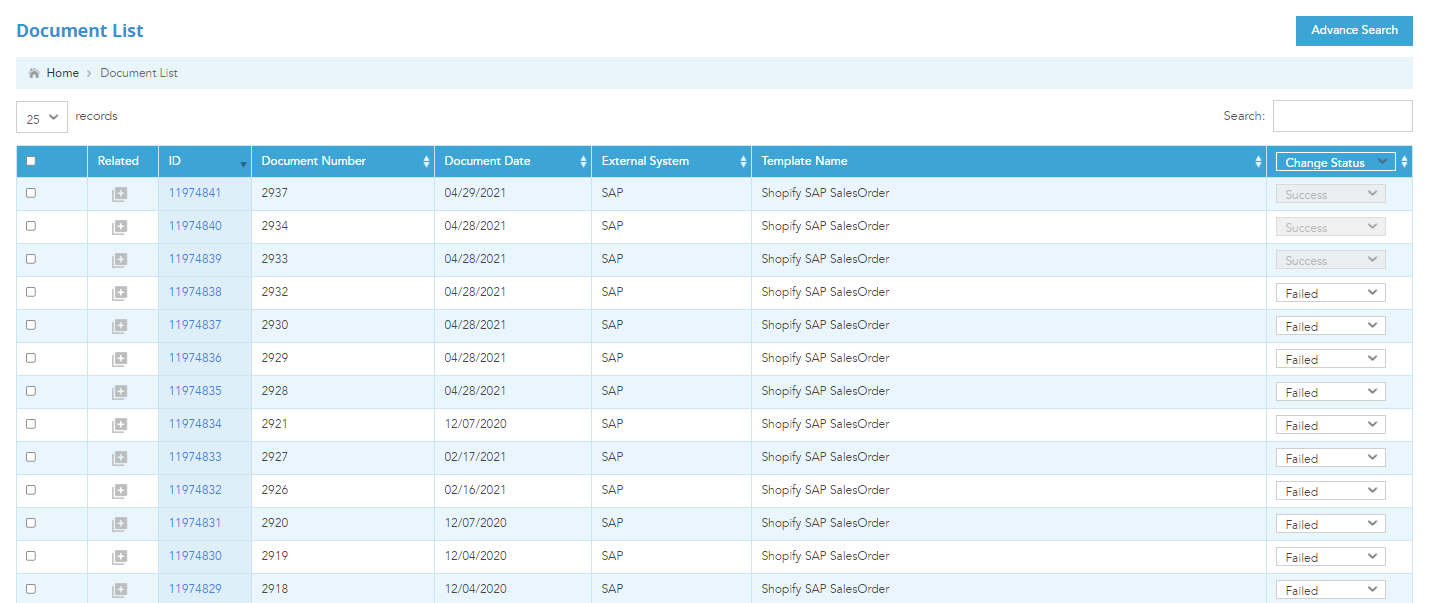Screen dimensions: 1429x603
Task: Open the 25 records per page dropdown
Action: (x=42, y=117)
